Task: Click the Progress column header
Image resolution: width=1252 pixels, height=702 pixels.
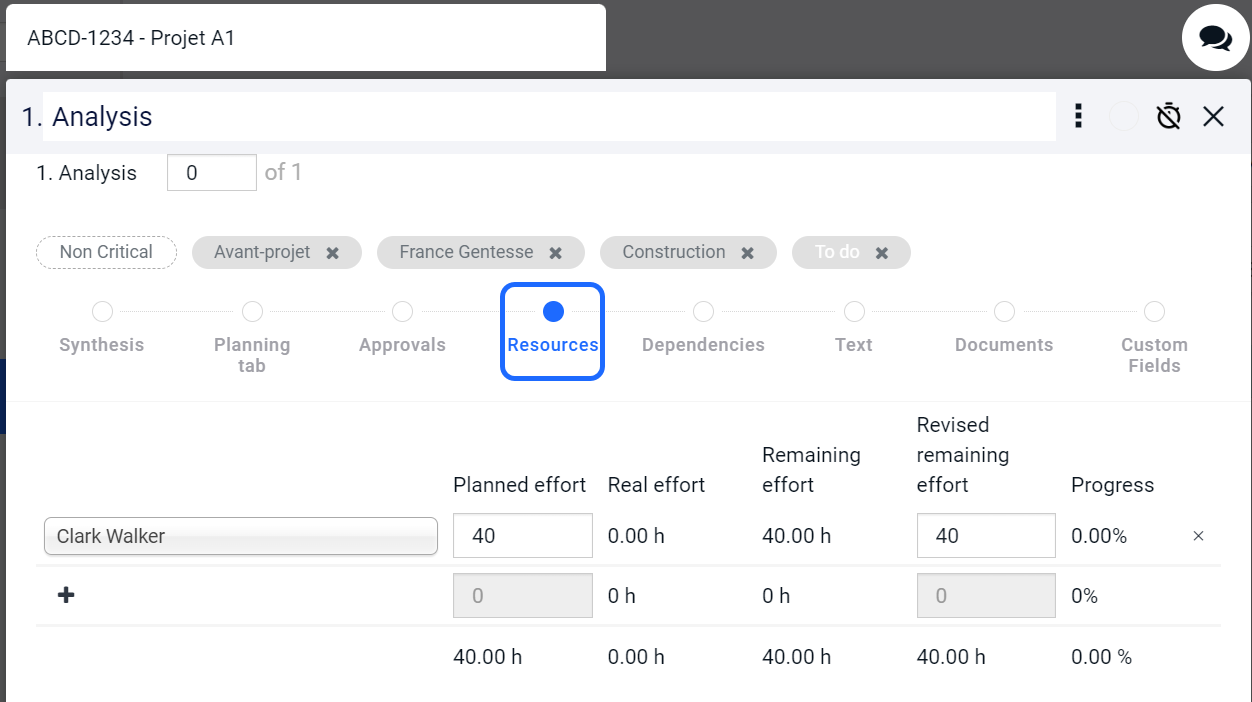Action: [1112, 485]
